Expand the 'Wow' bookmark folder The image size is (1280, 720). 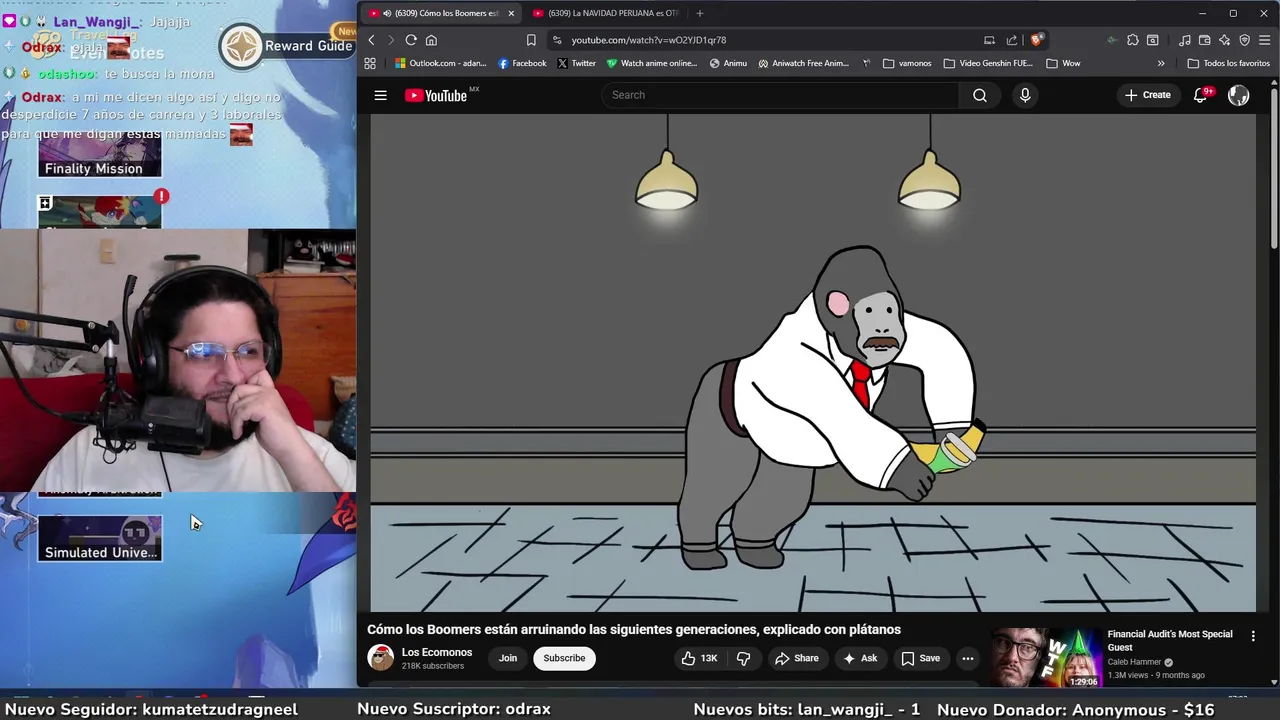[1063, 63]
